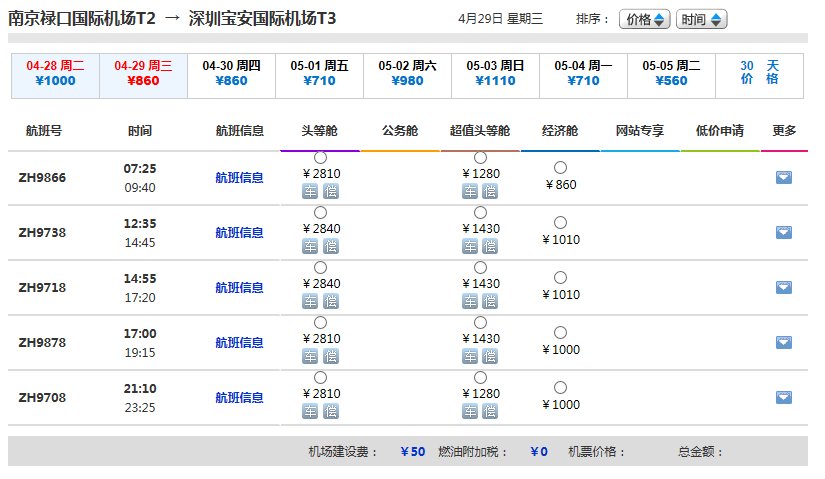Click the 偿 icon under ZH9878 first class ¥2810
825x479 pixels.
pos(330,356)
